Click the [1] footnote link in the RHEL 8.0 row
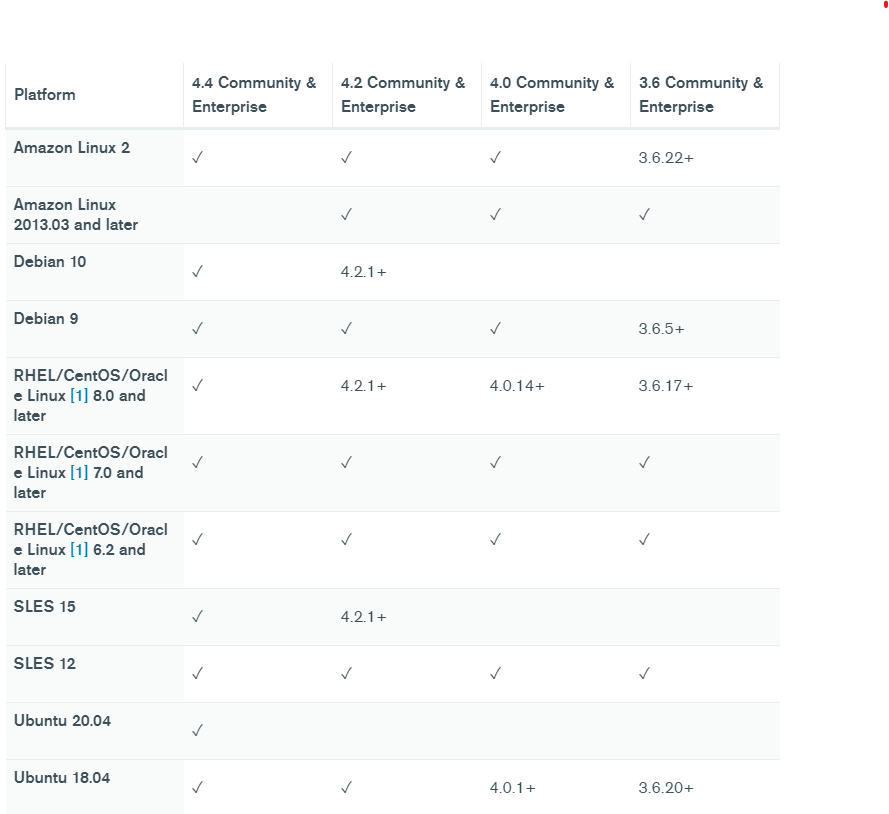889x814 pixels. click(79, 396)
